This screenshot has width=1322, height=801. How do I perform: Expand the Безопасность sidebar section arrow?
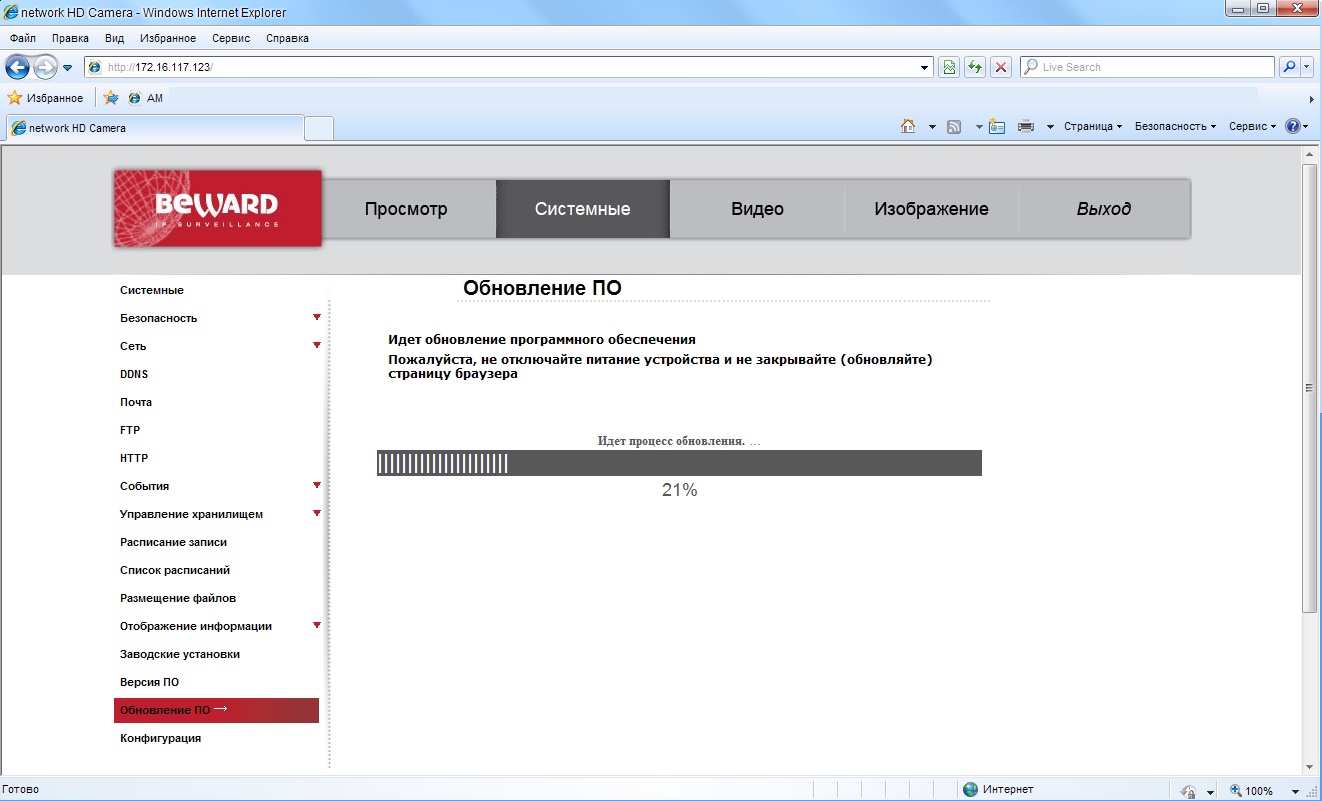pyautogui.click(x=316, y=318)
